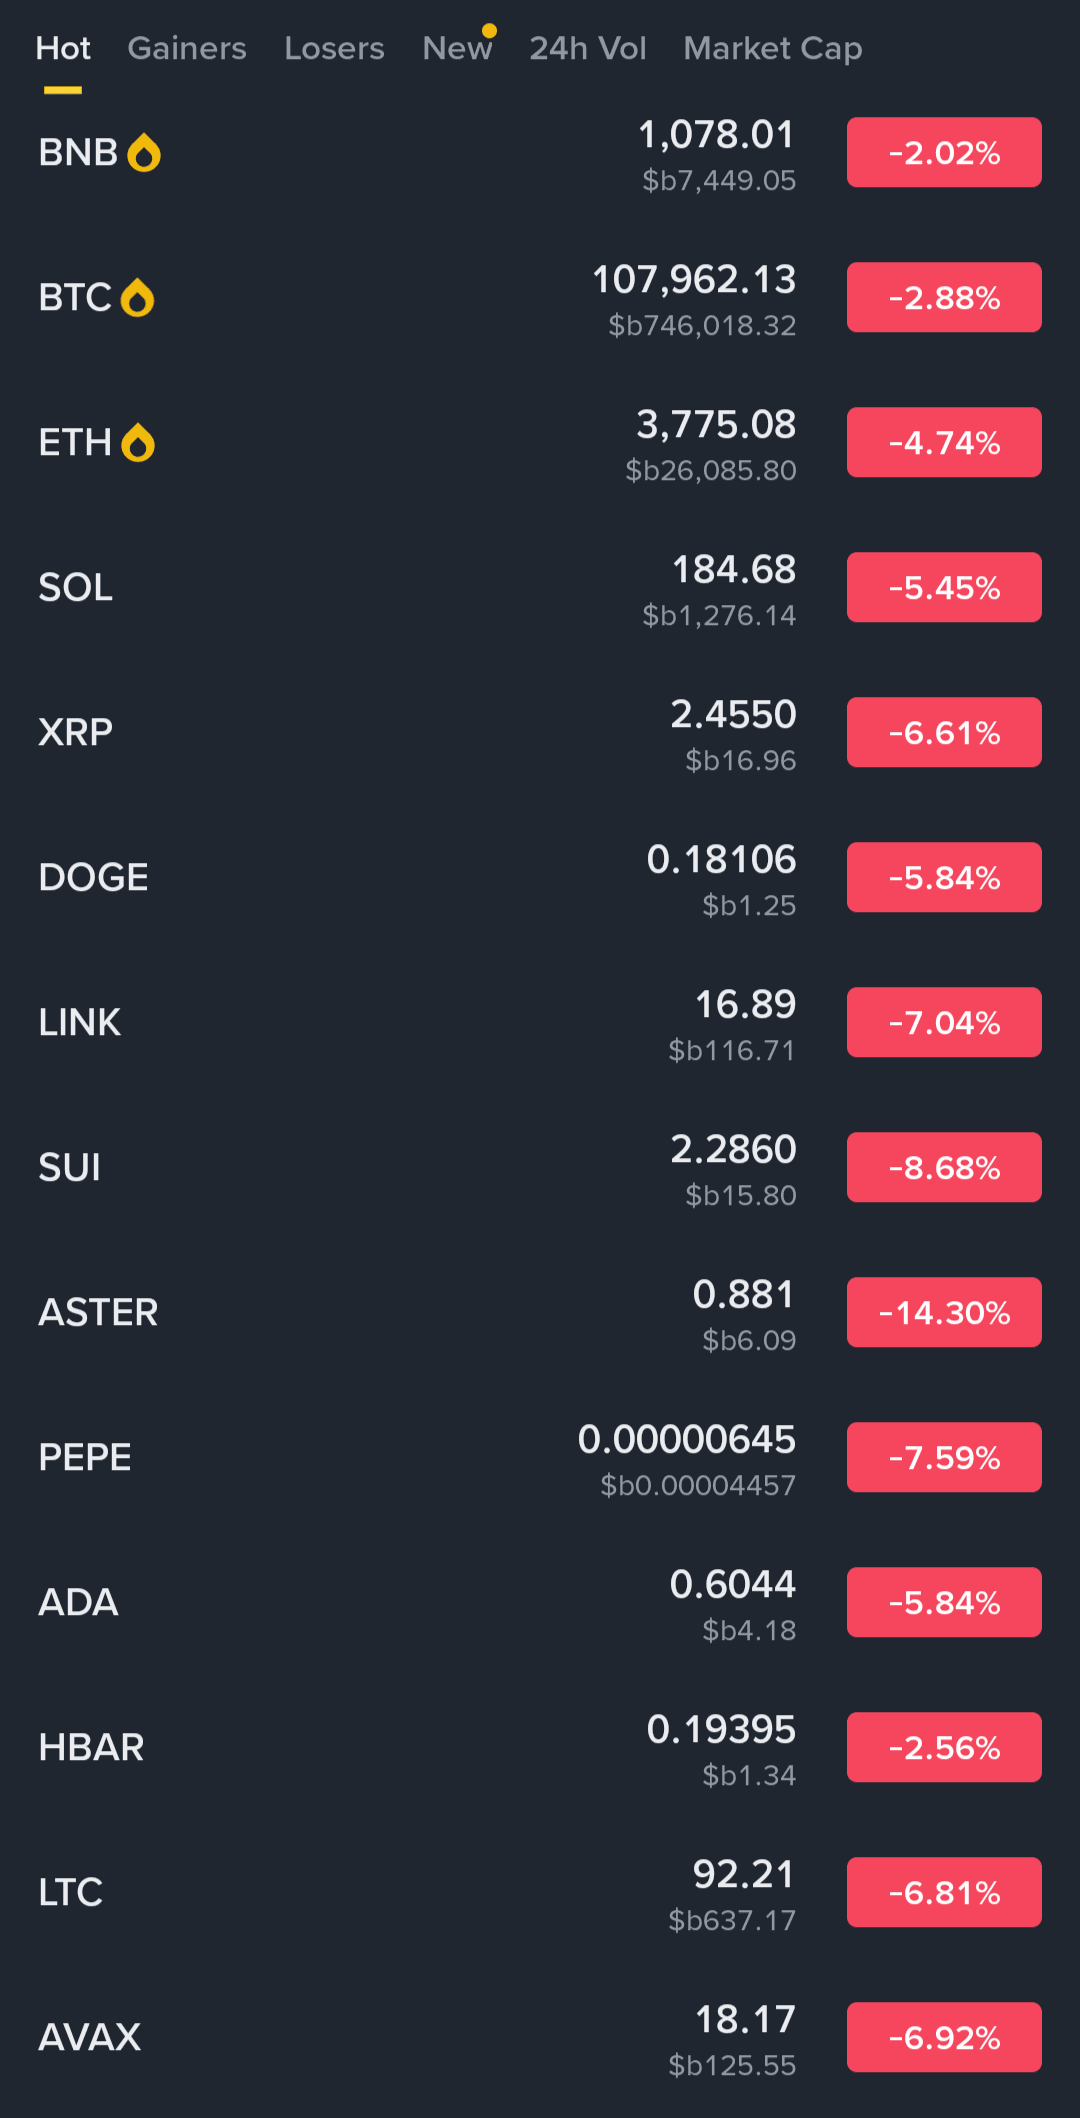Select the Hot tab
The width and height of the screenshot is (1080, 2118).
(63, 48)
